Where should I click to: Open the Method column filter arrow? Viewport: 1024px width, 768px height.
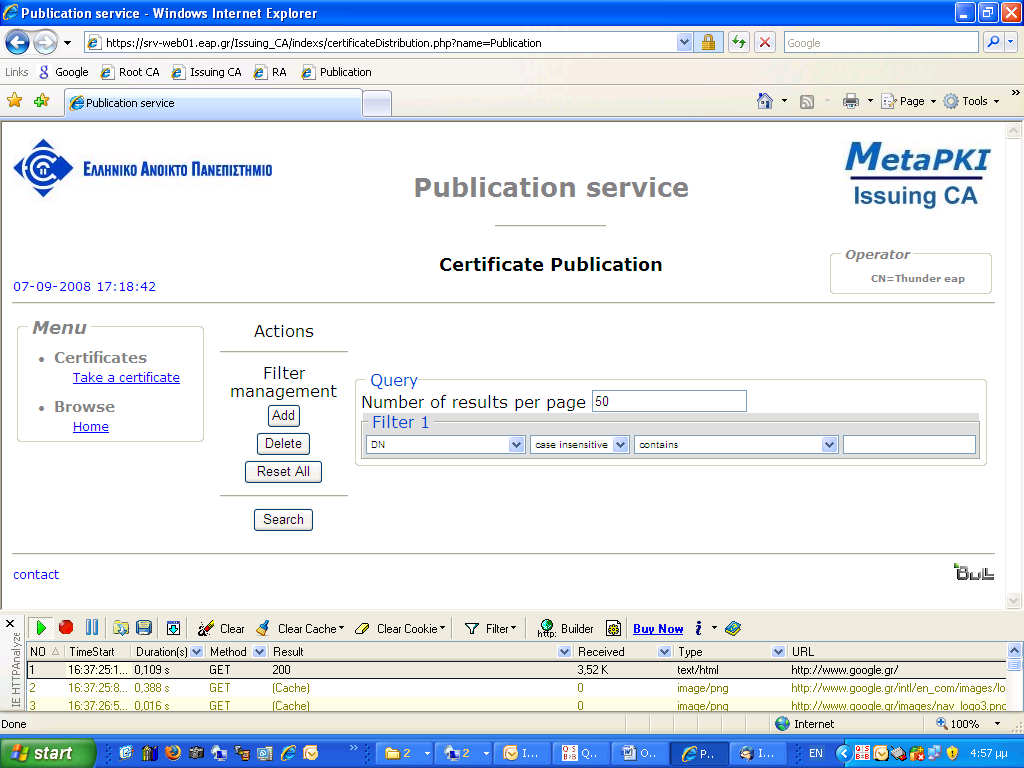(259, 652)
